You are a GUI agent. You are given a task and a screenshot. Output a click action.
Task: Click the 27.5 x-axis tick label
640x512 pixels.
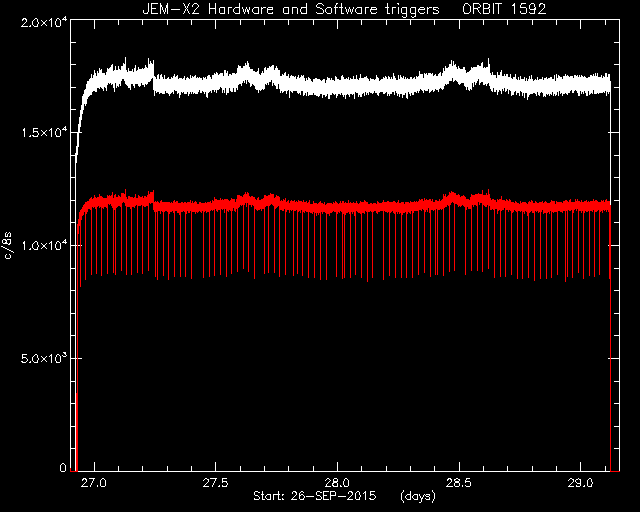point(216,483)
